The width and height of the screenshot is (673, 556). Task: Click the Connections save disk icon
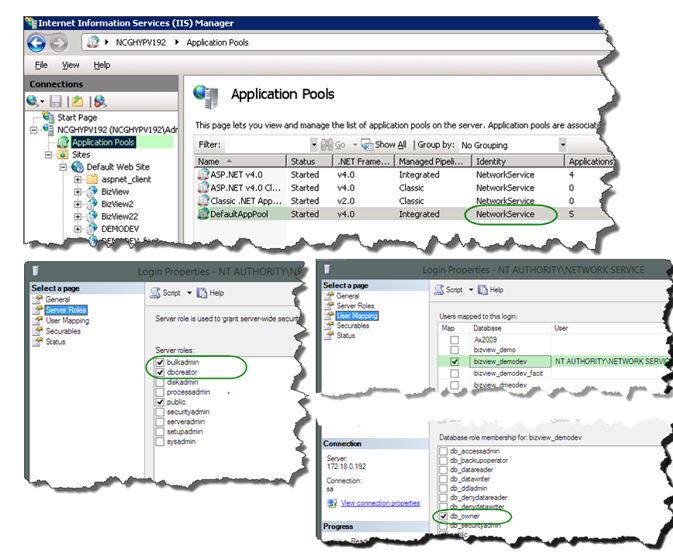56,101
